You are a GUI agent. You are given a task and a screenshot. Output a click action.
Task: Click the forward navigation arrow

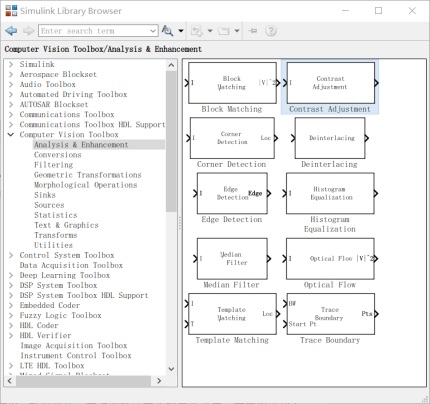(x=29, y=31)
